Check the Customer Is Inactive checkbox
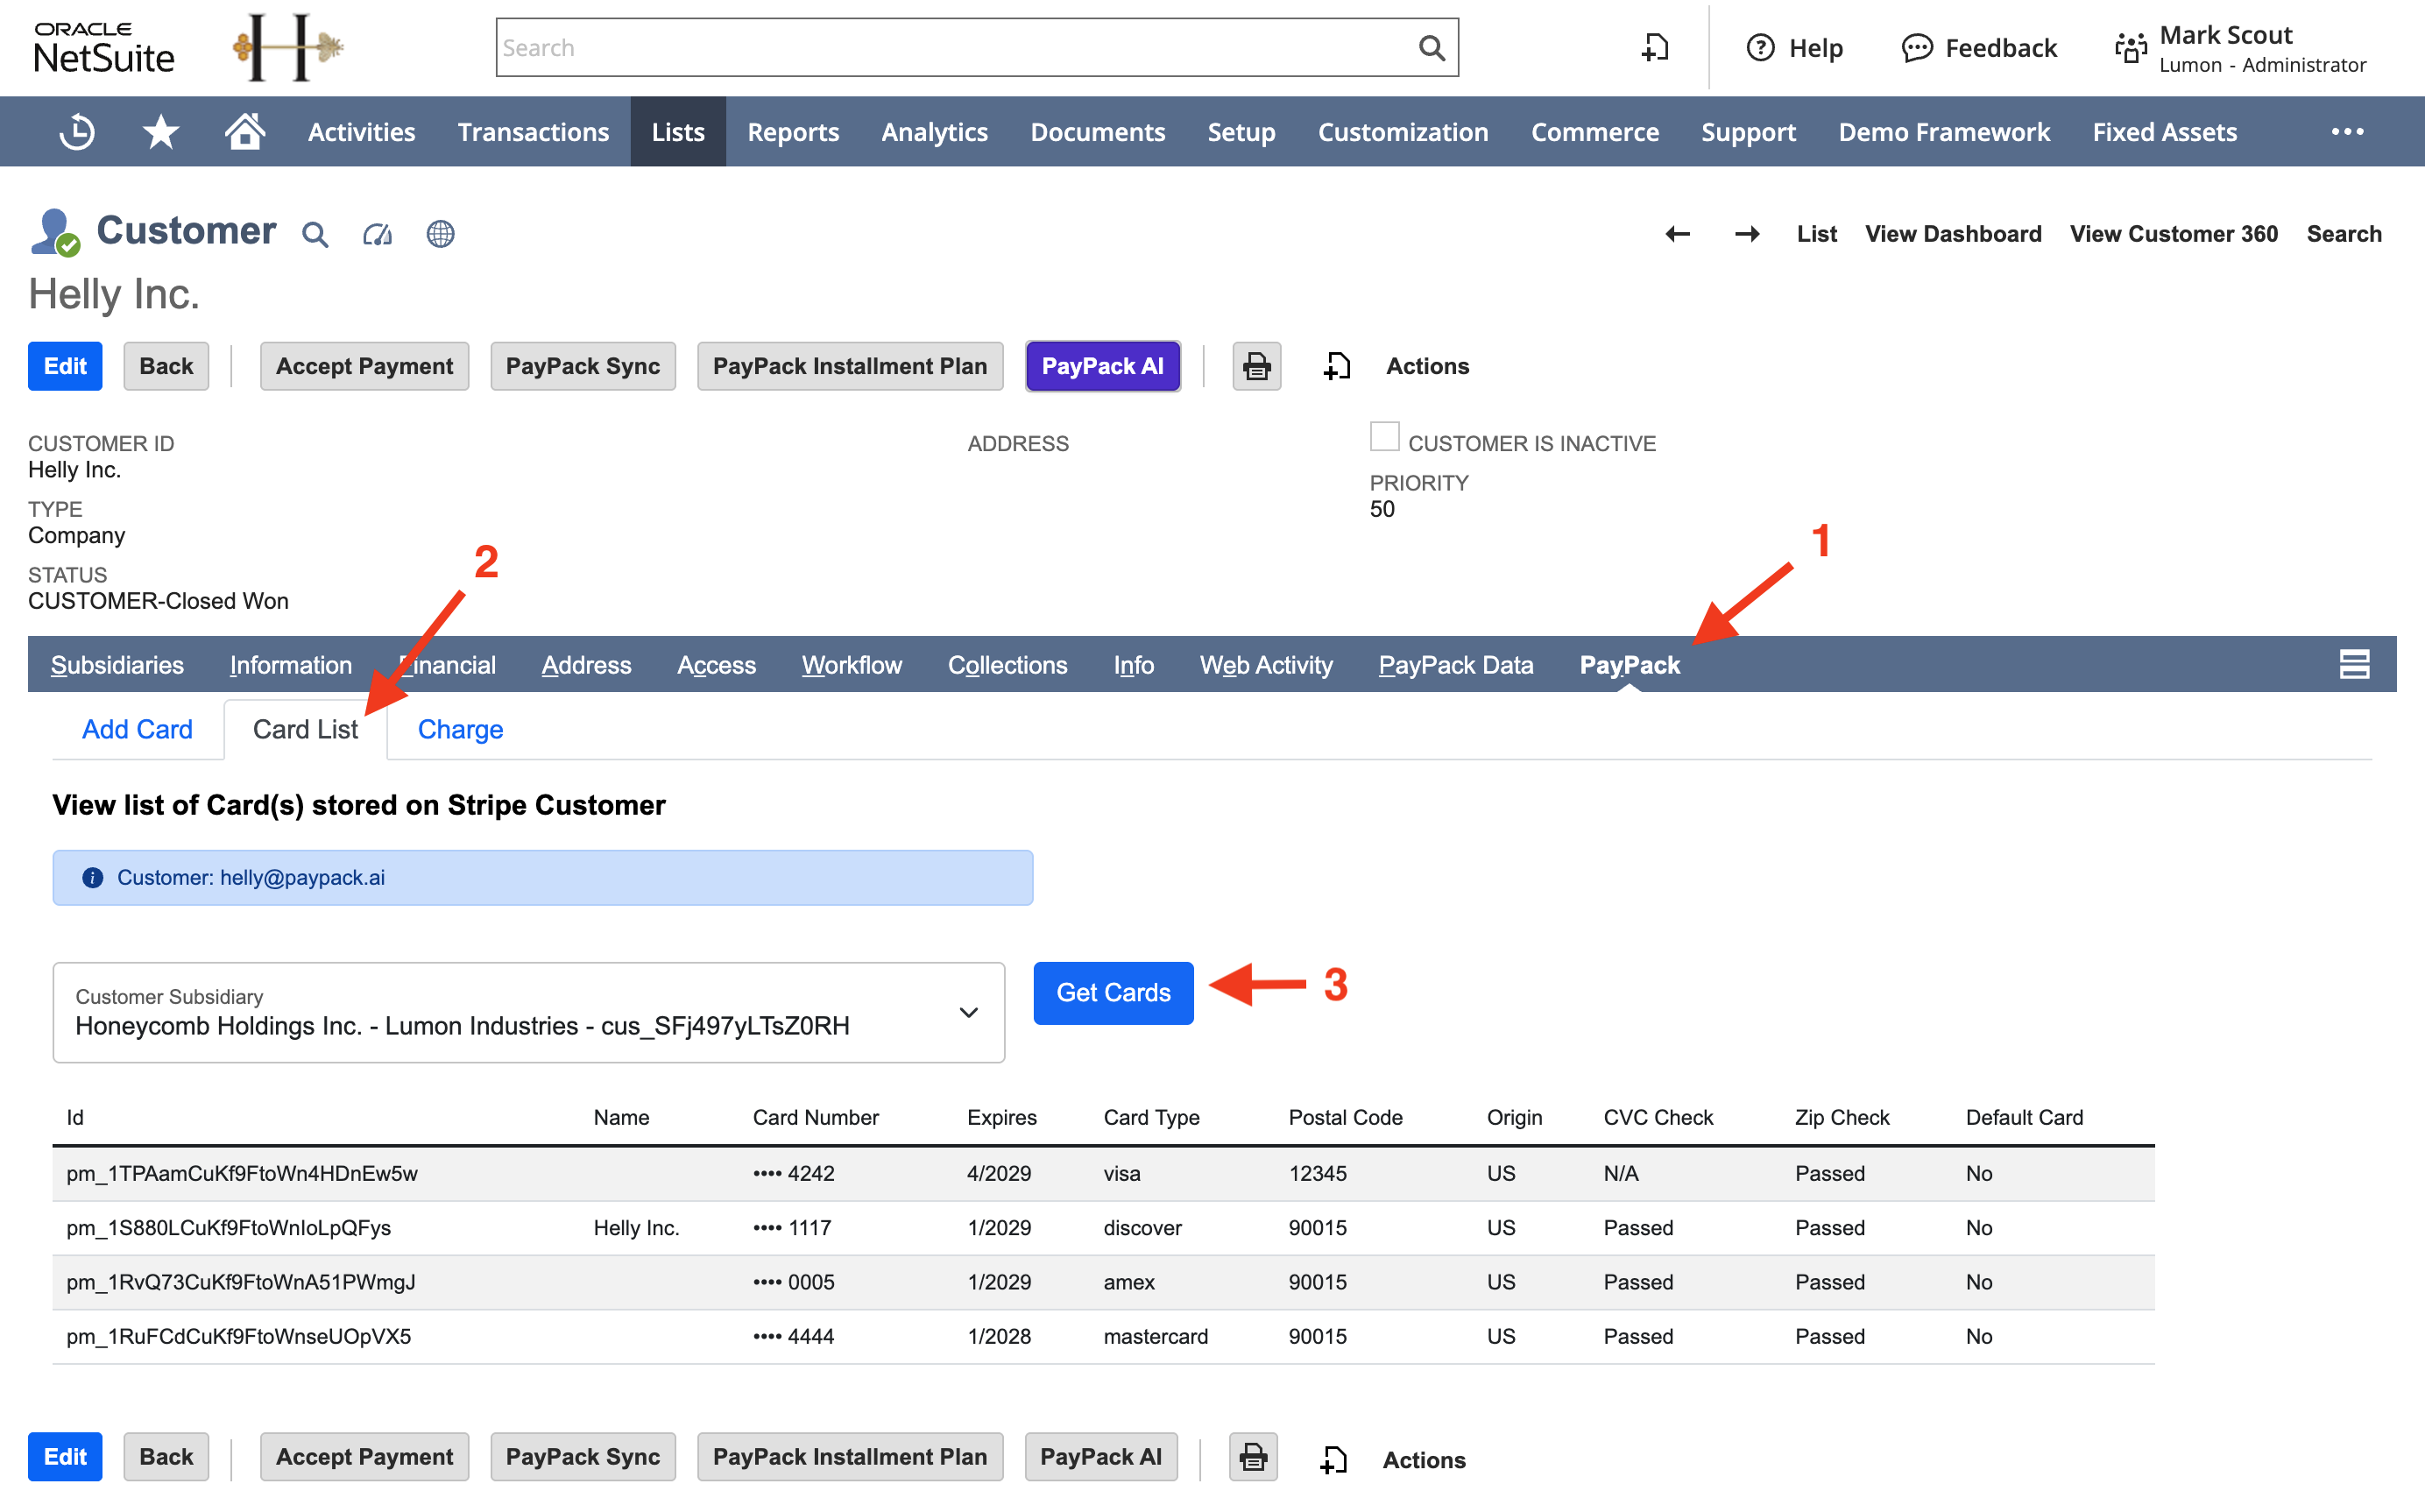 coord(1384,437)
